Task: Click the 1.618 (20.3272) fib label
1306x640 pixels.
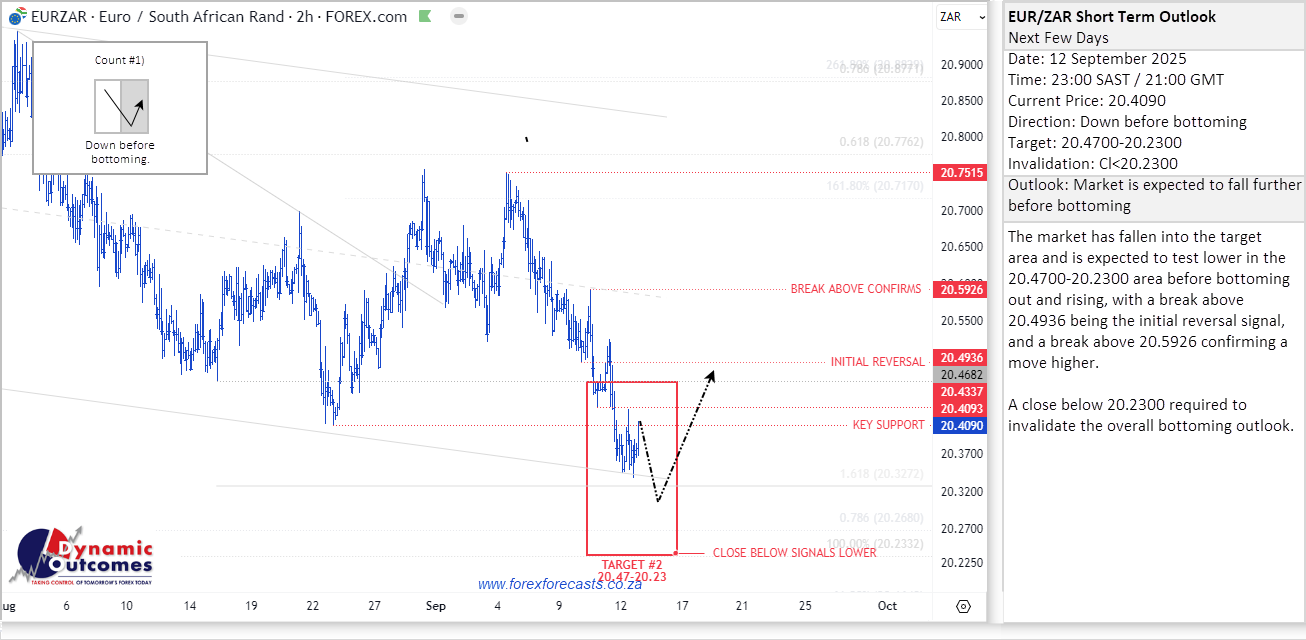Action: 881,474
